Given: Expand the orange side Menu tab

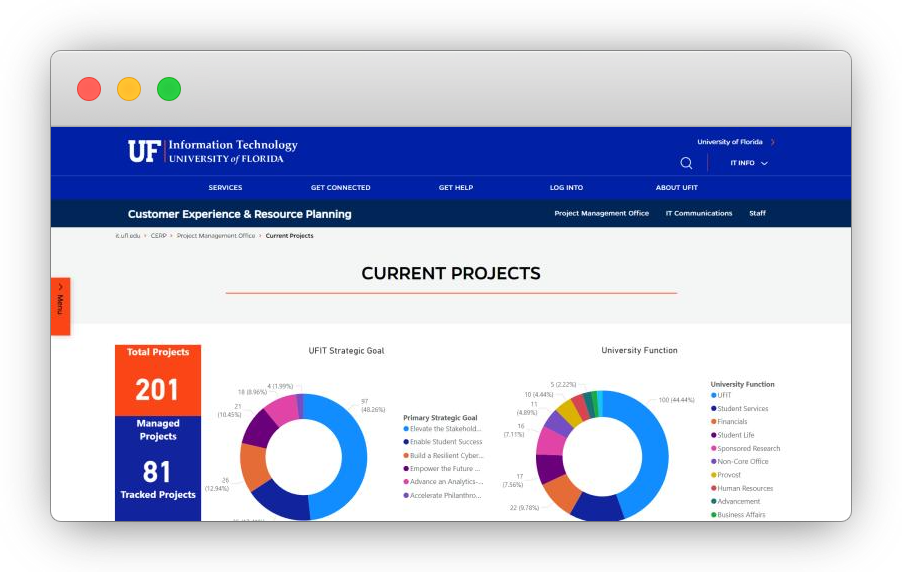Looking at the screenshot, I should (60, 306).
